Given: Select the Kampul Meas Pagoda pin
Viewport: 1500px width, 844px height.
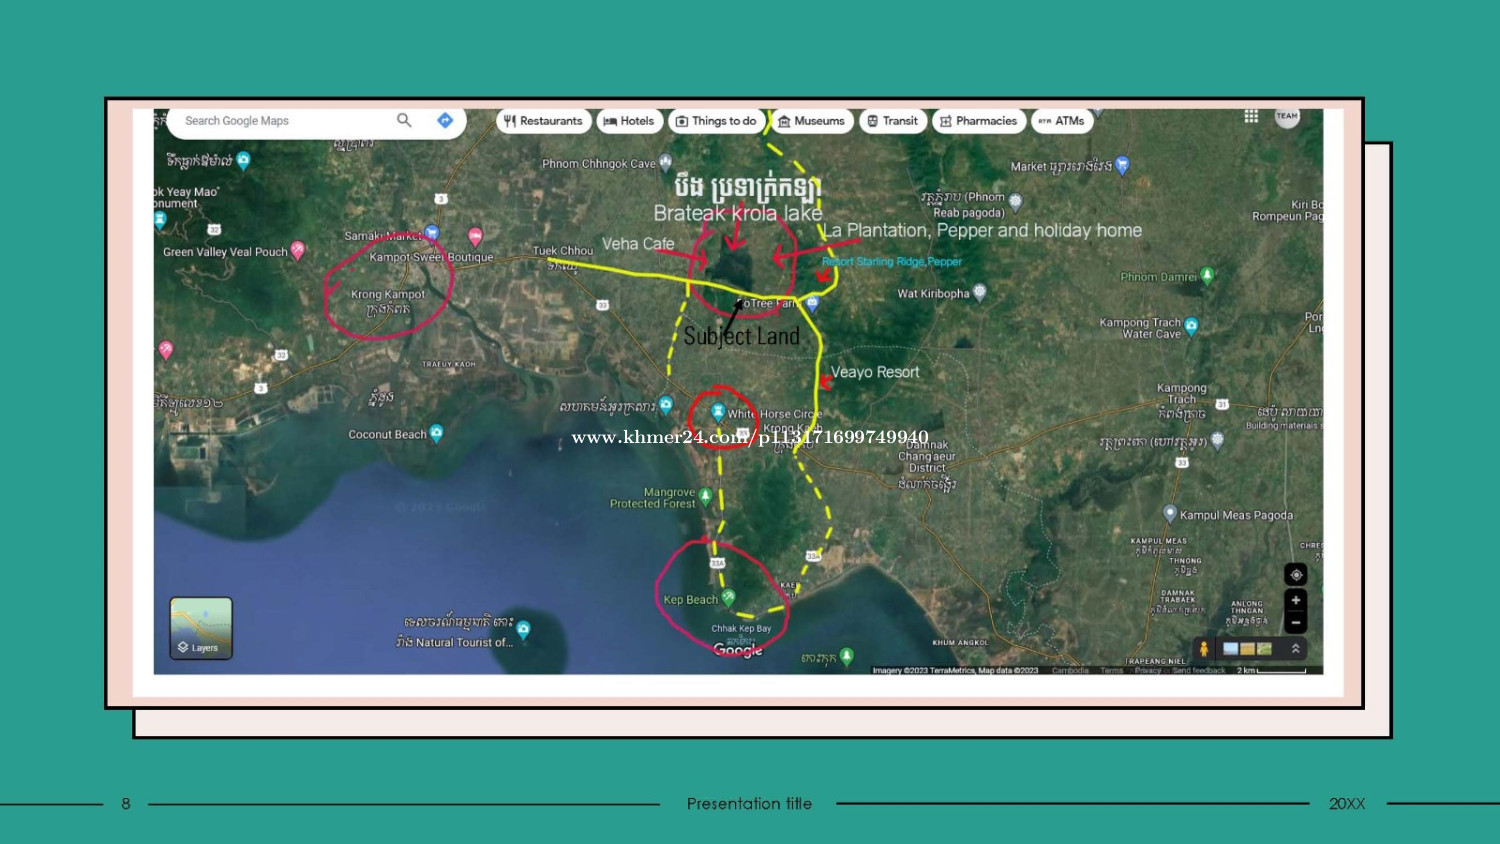Looking at the screenshot, I should pos(1170,513).
